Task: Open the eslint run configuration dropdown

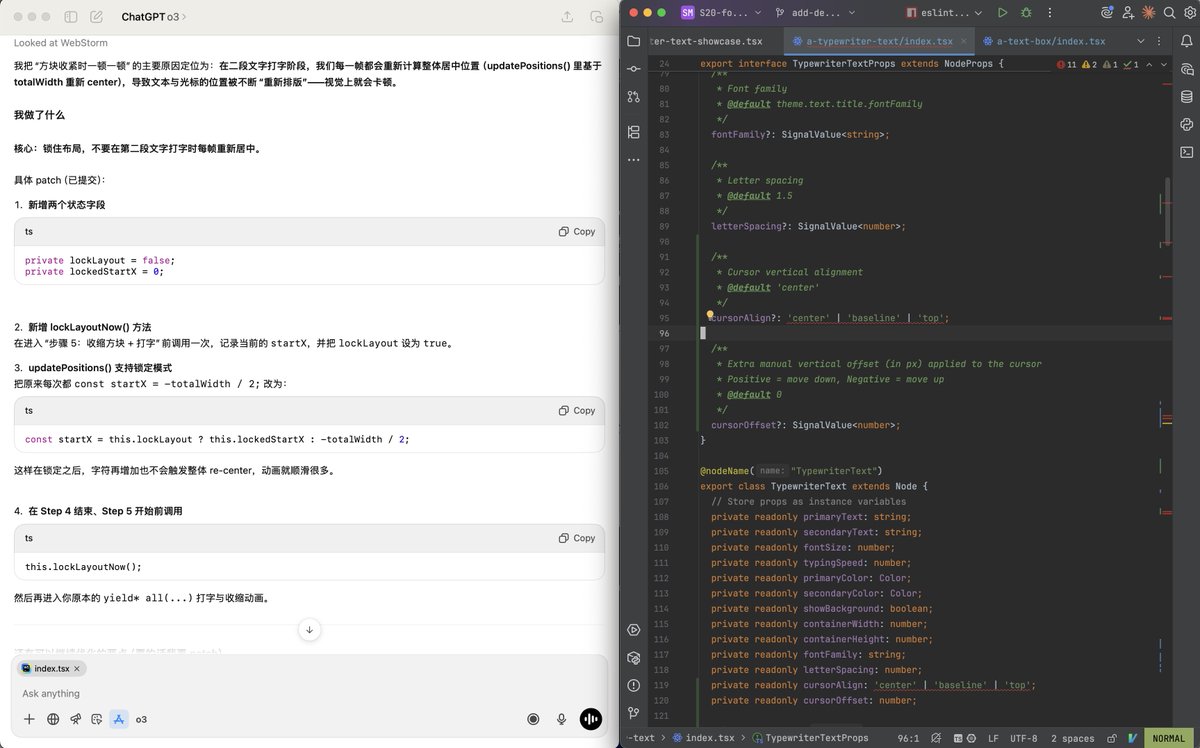Action: (x=942, y=13)
